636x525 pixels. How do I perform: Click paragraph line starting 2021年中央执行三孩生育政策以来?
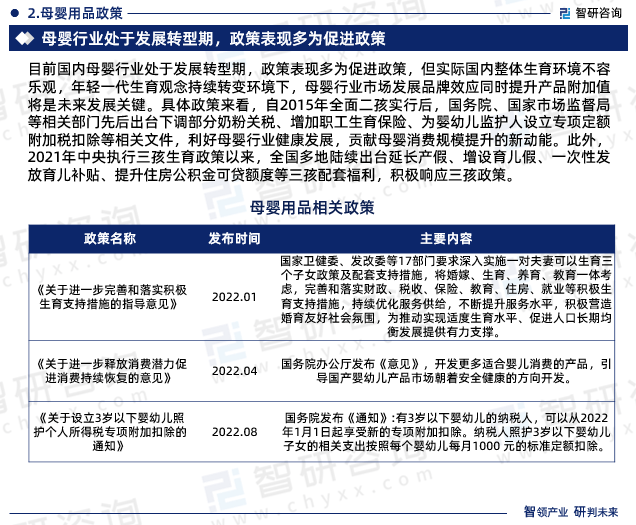click(319, 157)
